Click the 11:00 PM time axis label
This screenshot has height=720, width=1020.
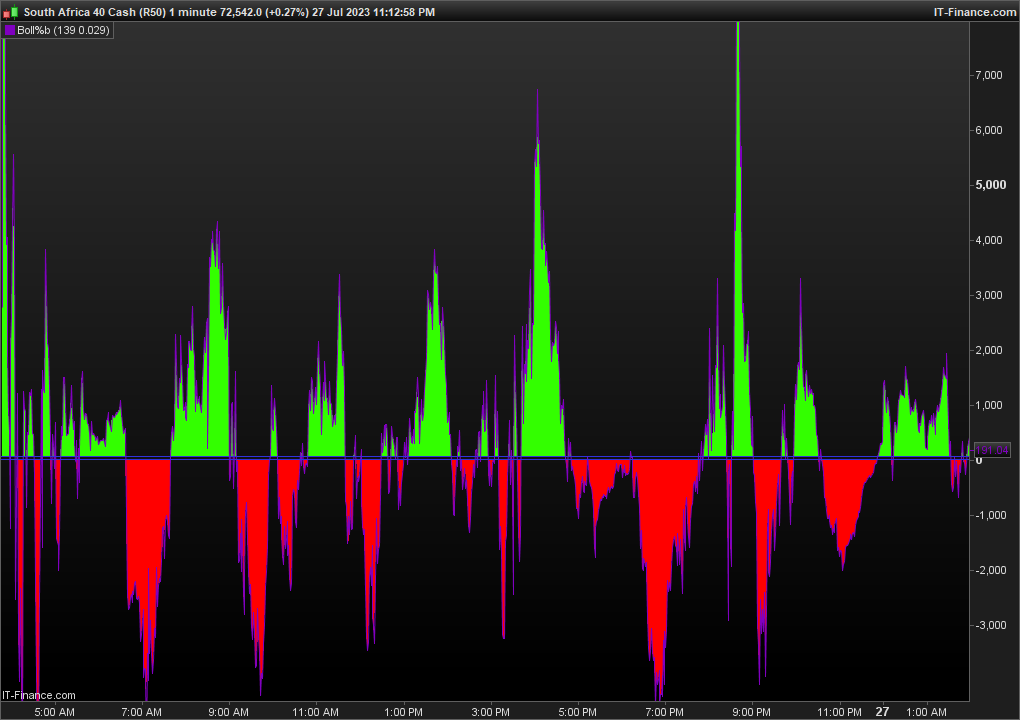click(x=840, y=712)
